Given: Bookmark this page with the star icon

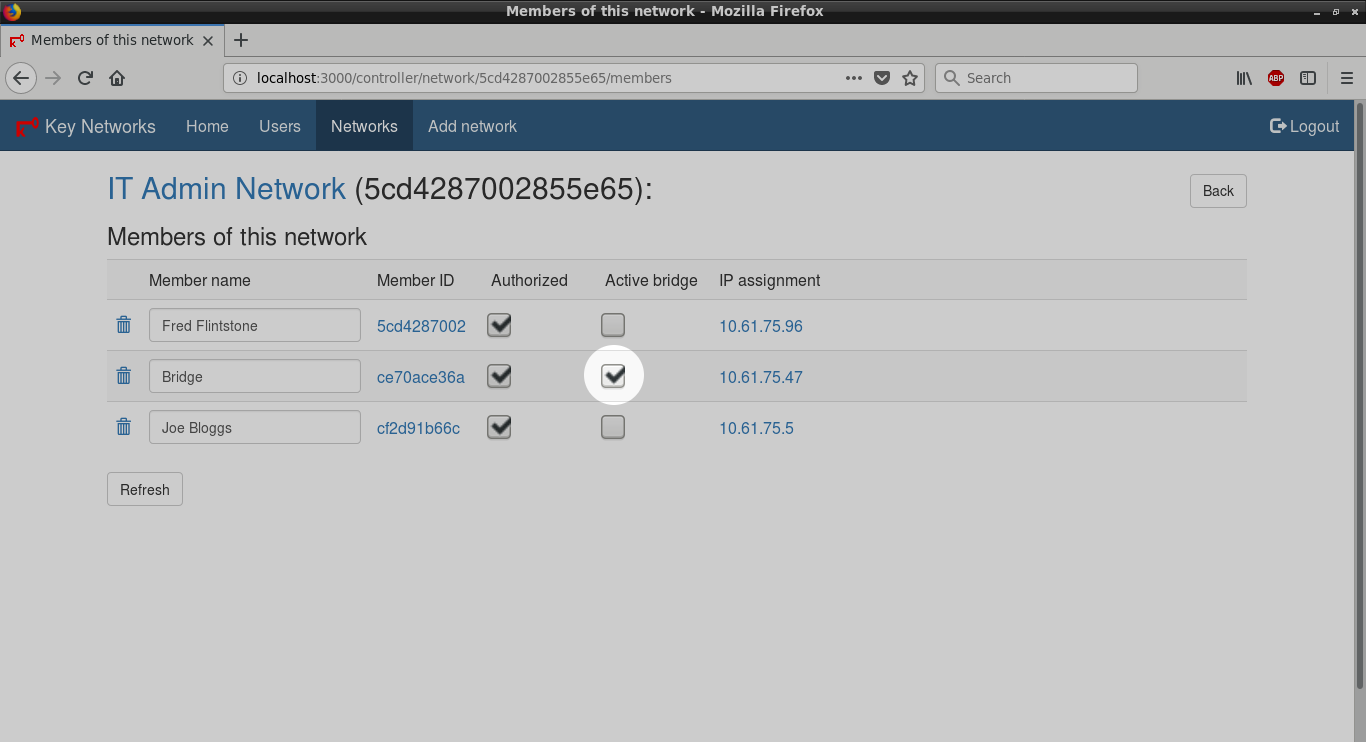Looking at the screenshot, I should click(x=910, y=78).
